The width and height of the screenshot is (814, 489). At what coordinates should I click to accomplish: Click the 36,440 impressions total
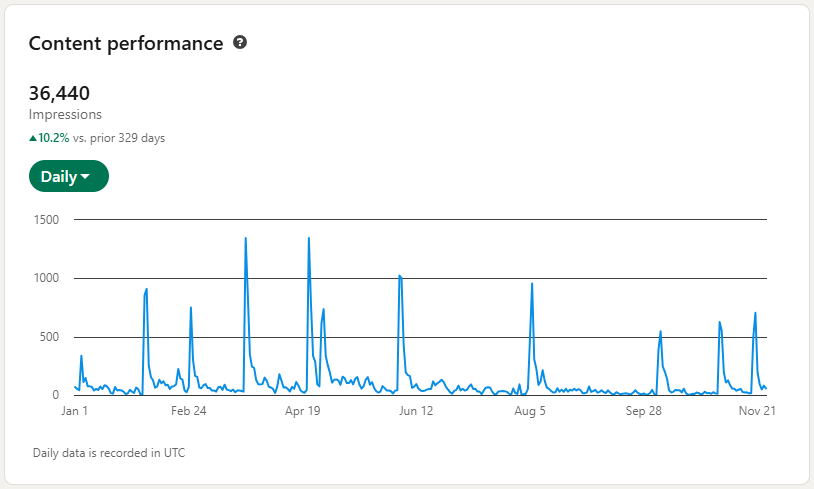tap(60, 94)
